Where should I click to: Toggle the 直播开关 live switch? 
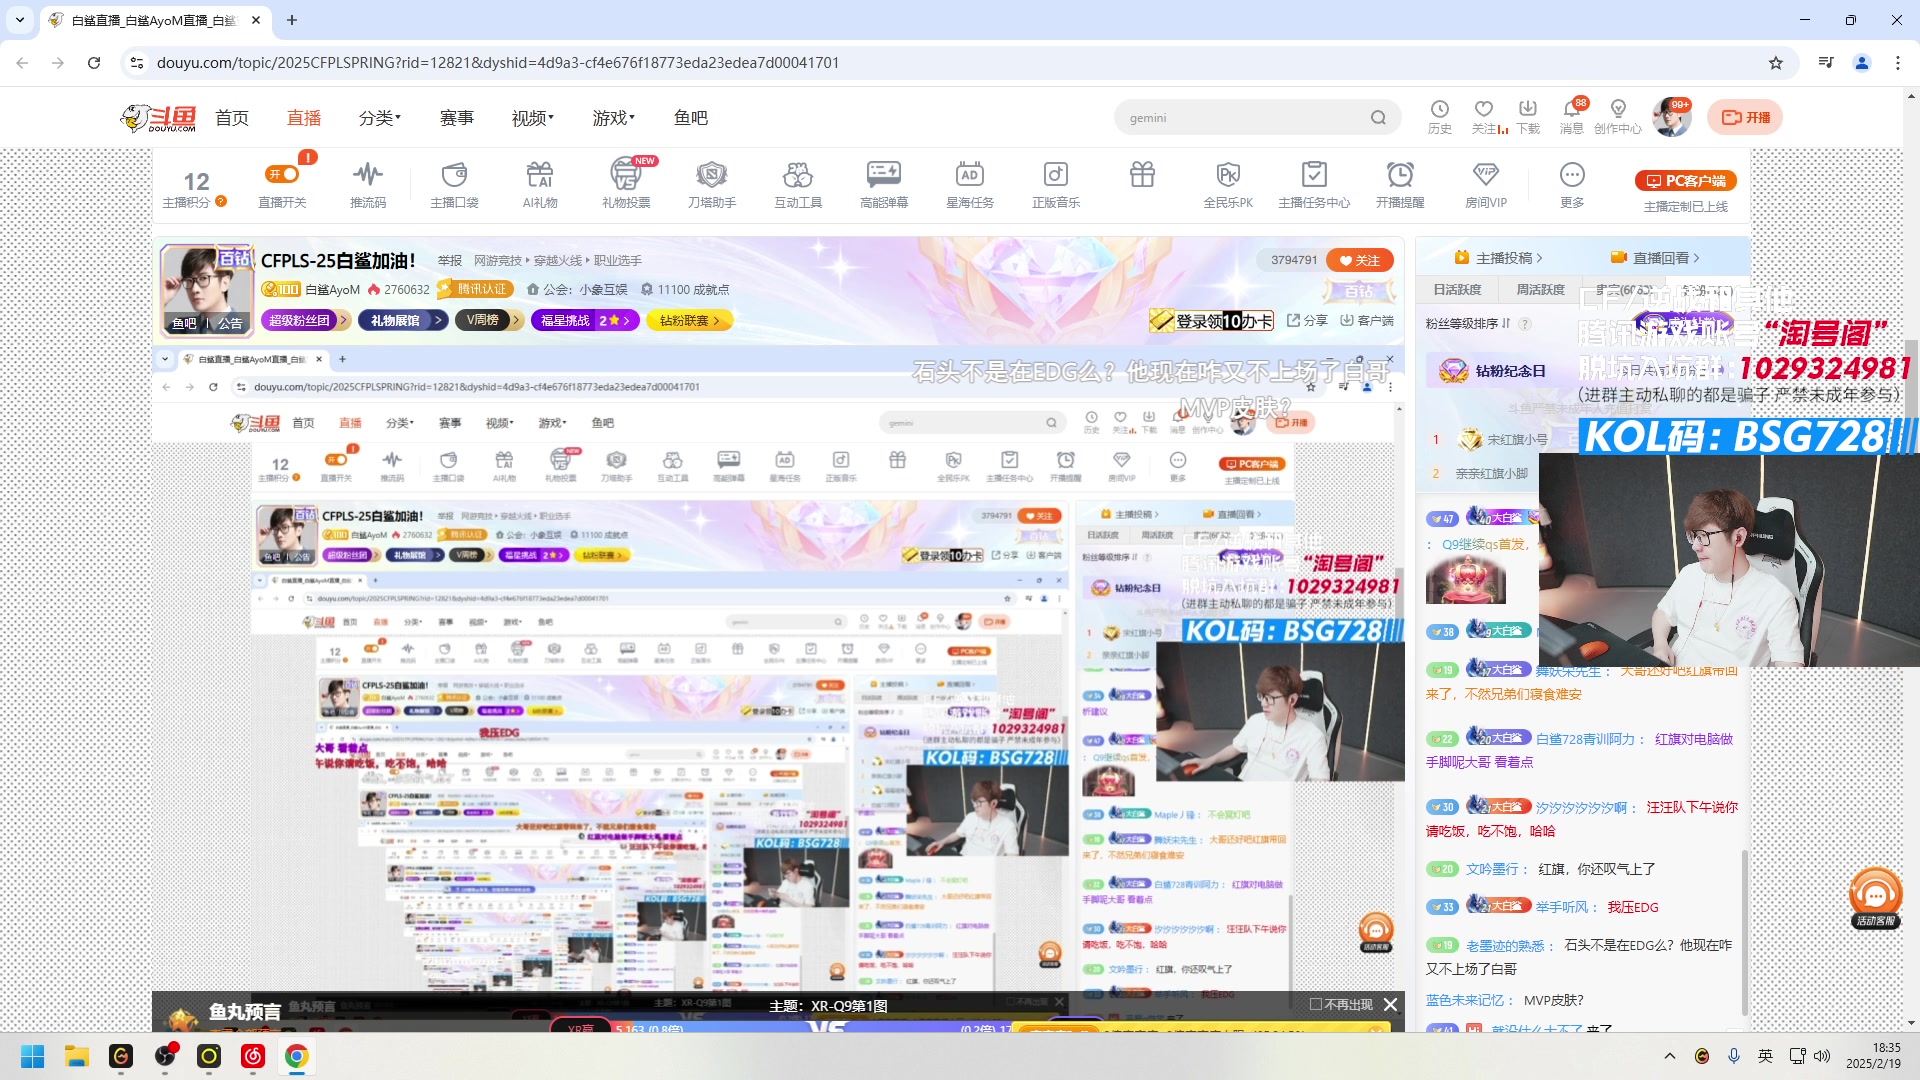pos(282,174)
